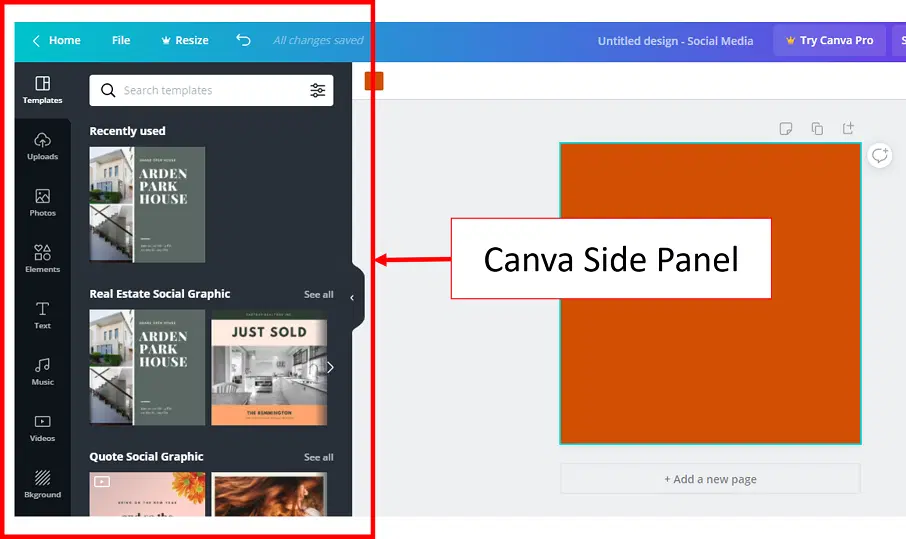The height and width of the screenshot is (539, 906).
Task: Click the orange color swatch in toolbar
Action: point(374,81)
